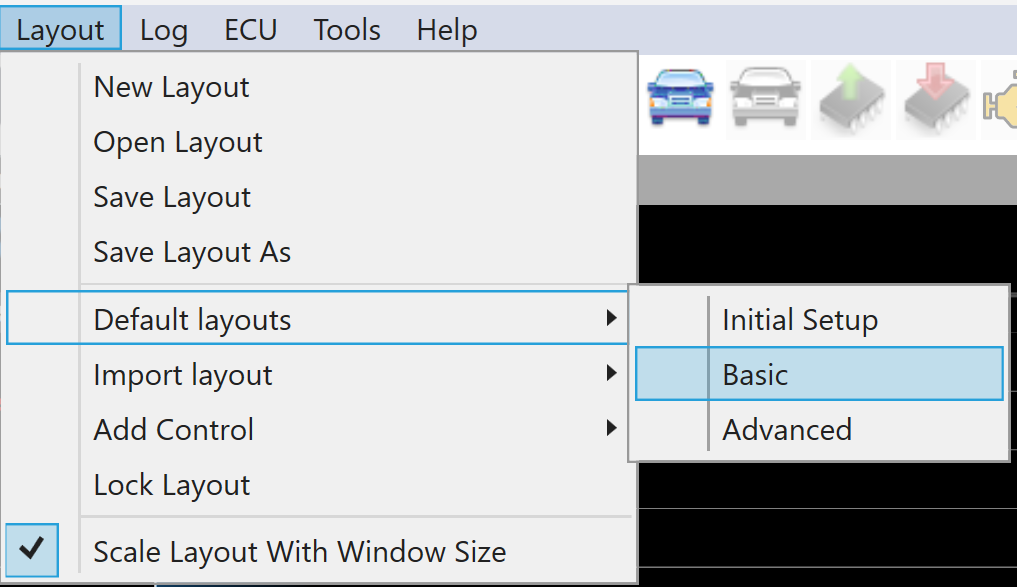Close the open Layout menu
Screen dimensions: 1017x587
click(x=60, y=30)
